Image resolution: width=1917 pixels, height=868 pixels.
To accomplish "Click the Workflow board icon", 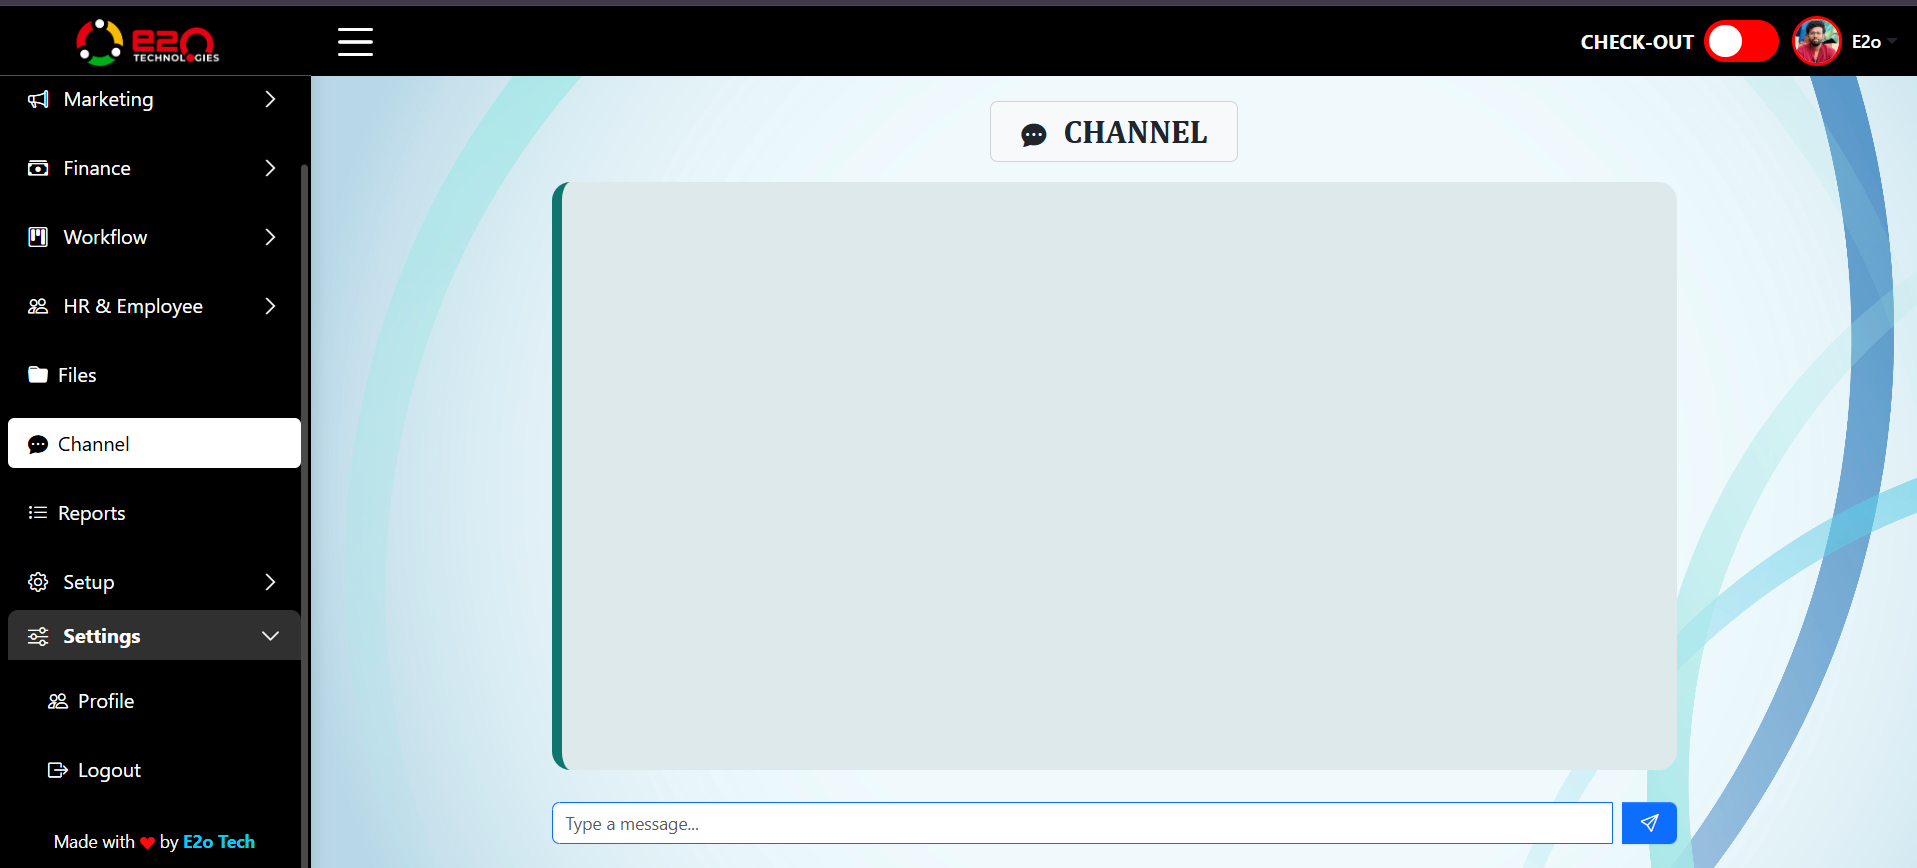I will 38,237.
